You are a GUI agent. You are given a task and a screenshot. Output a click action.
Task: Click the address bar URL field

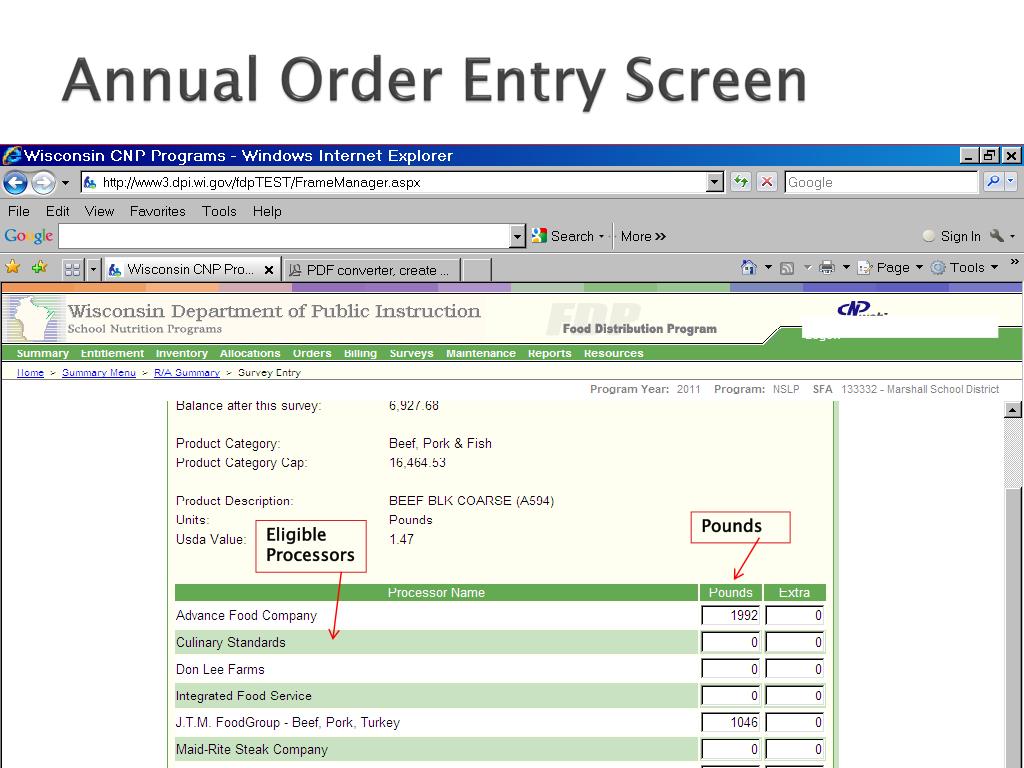point(393,182)
